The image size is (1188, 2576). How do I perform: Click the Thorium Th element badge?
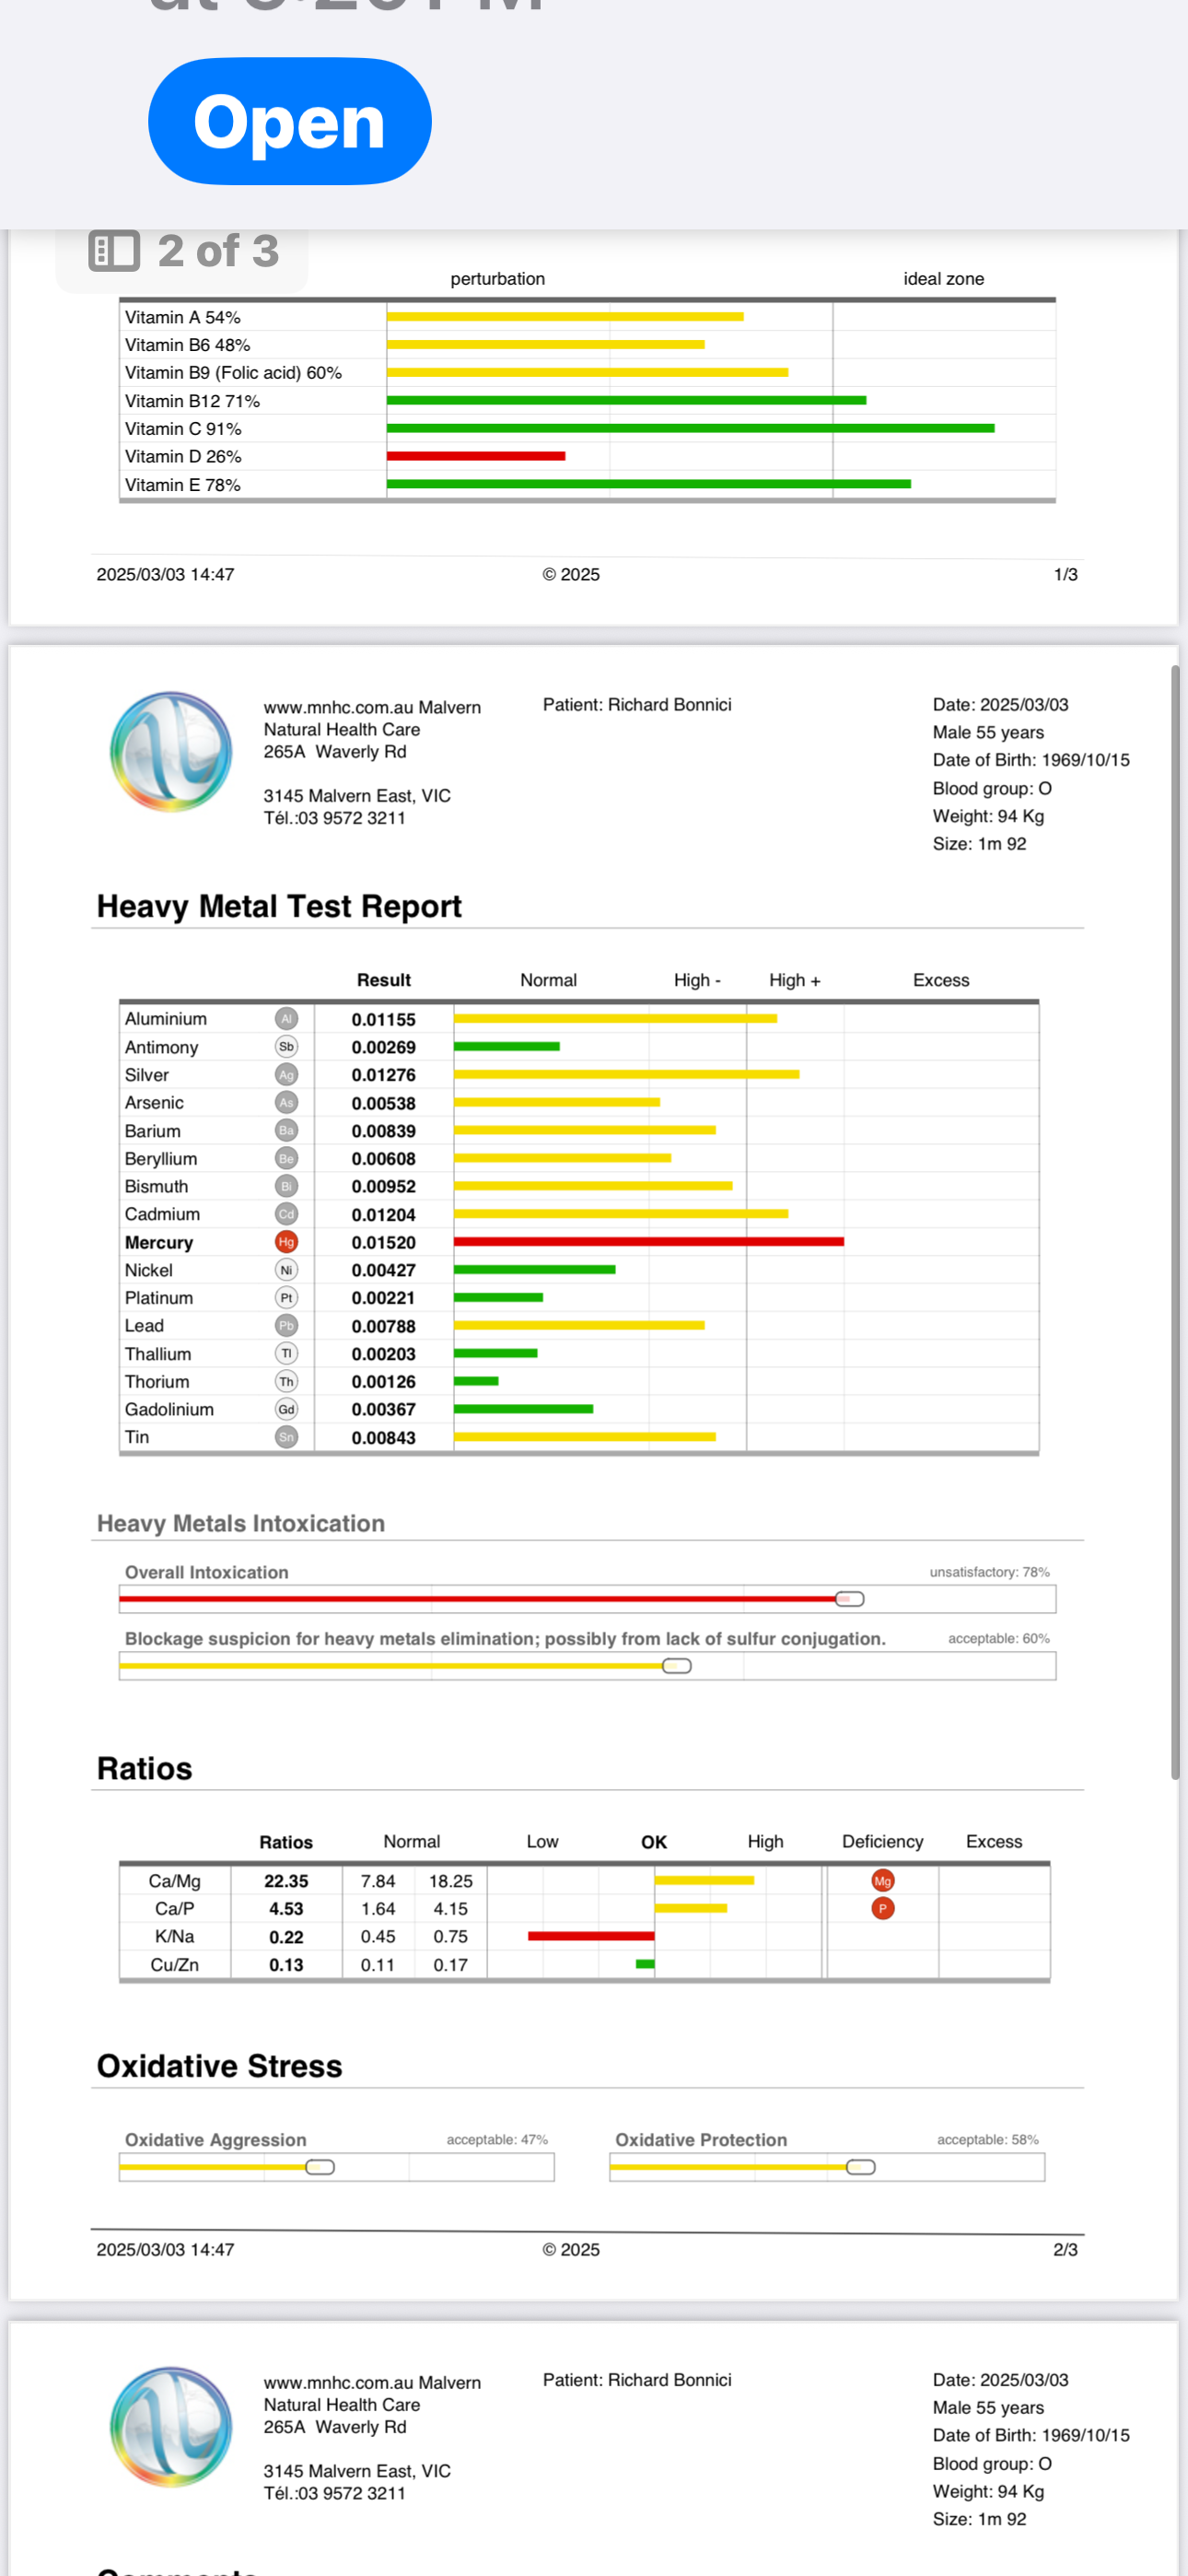coord(286,1381)
